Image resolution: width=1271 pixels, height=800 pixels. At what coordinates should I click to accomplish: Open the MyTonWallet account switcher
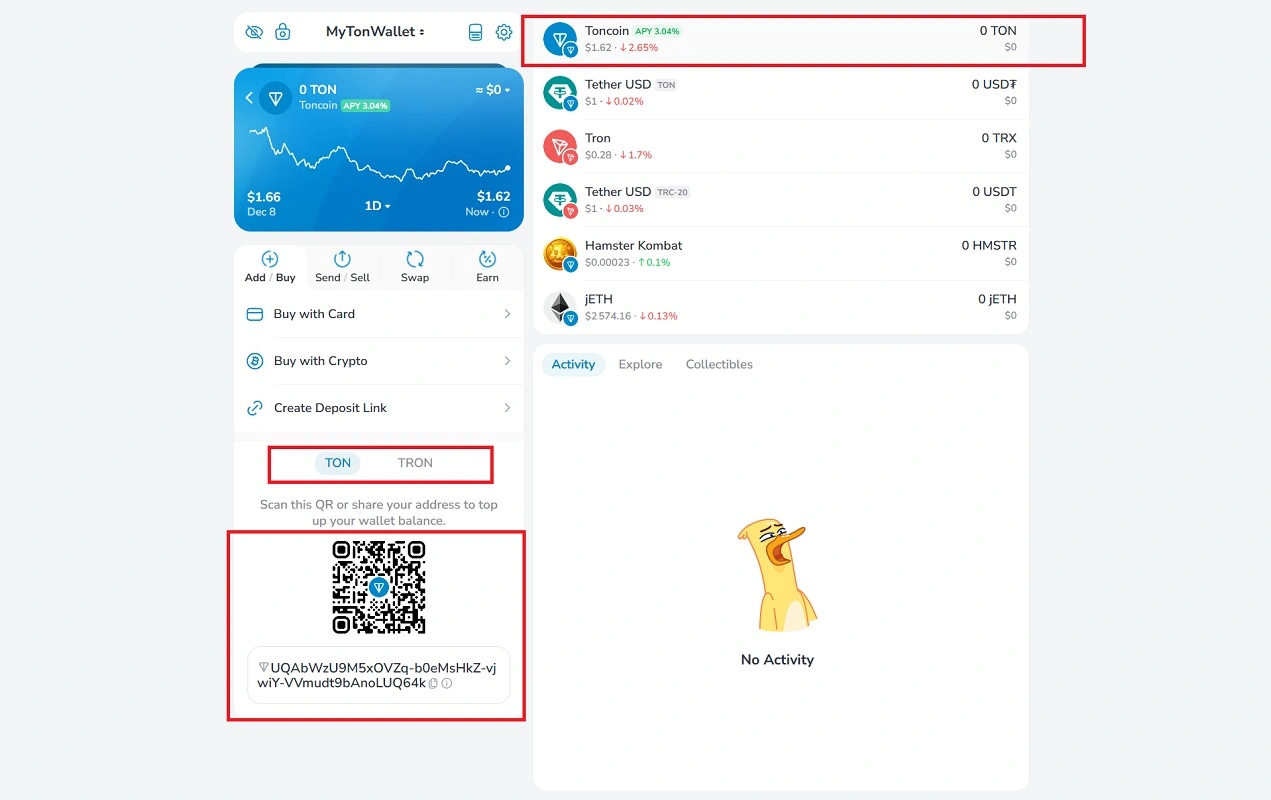pyautogui.click(x=375, y=32)
